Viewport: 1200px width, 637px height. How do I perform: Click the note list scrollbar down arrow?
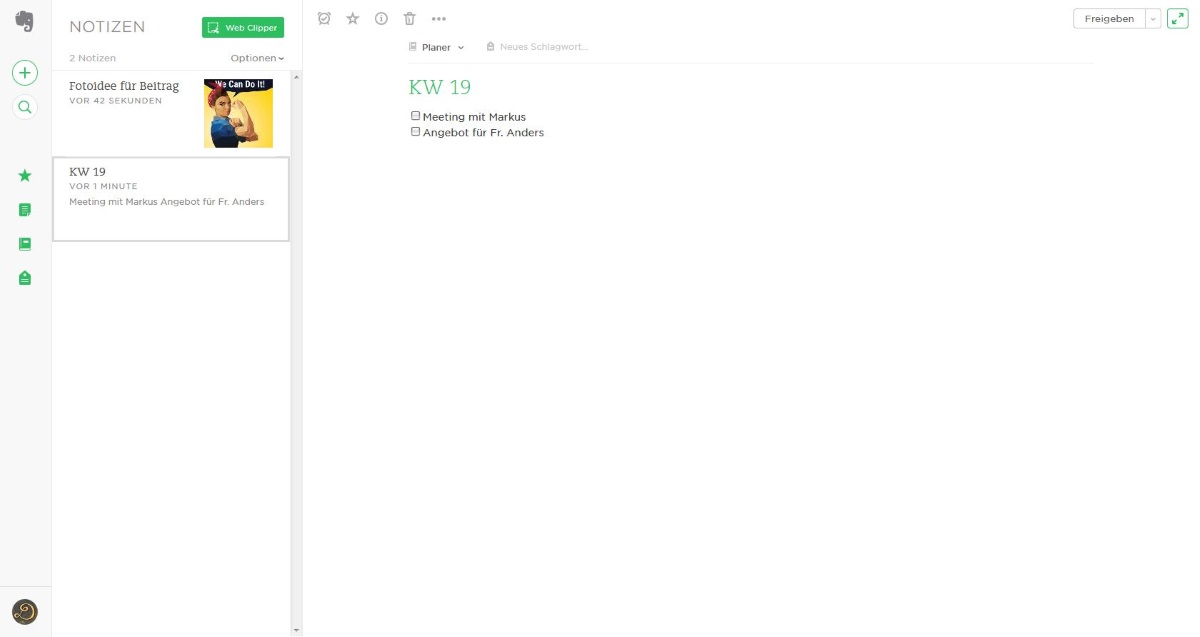(x=296, y=630)
